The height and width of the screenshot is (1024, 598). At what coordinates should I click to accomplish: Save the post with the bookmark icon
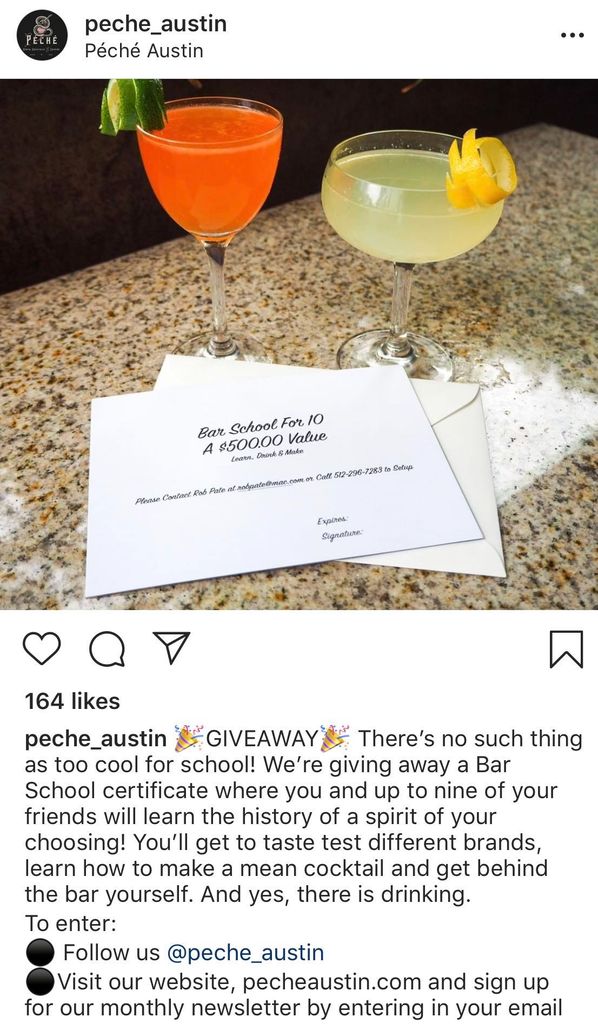(x=566, y=649)
